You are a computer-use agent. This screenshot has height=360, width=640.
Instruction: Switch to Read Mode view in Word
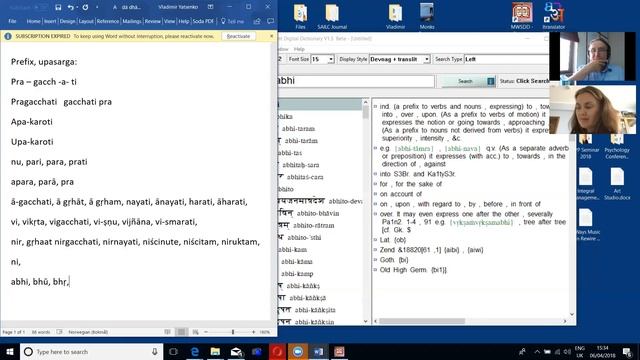[167, 332]
